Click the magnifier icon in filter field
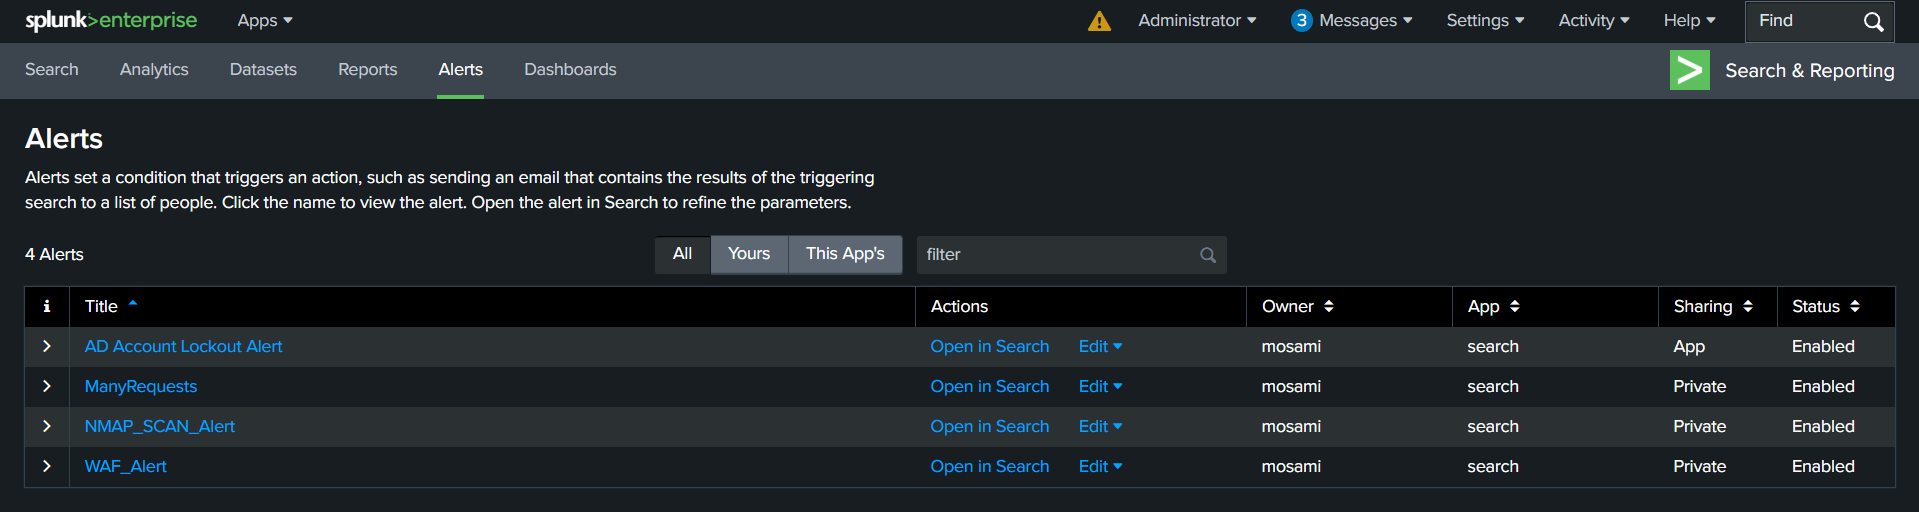Viewport: 1919px width, 512px height. pyautogui.click(x=1208, y=255)
